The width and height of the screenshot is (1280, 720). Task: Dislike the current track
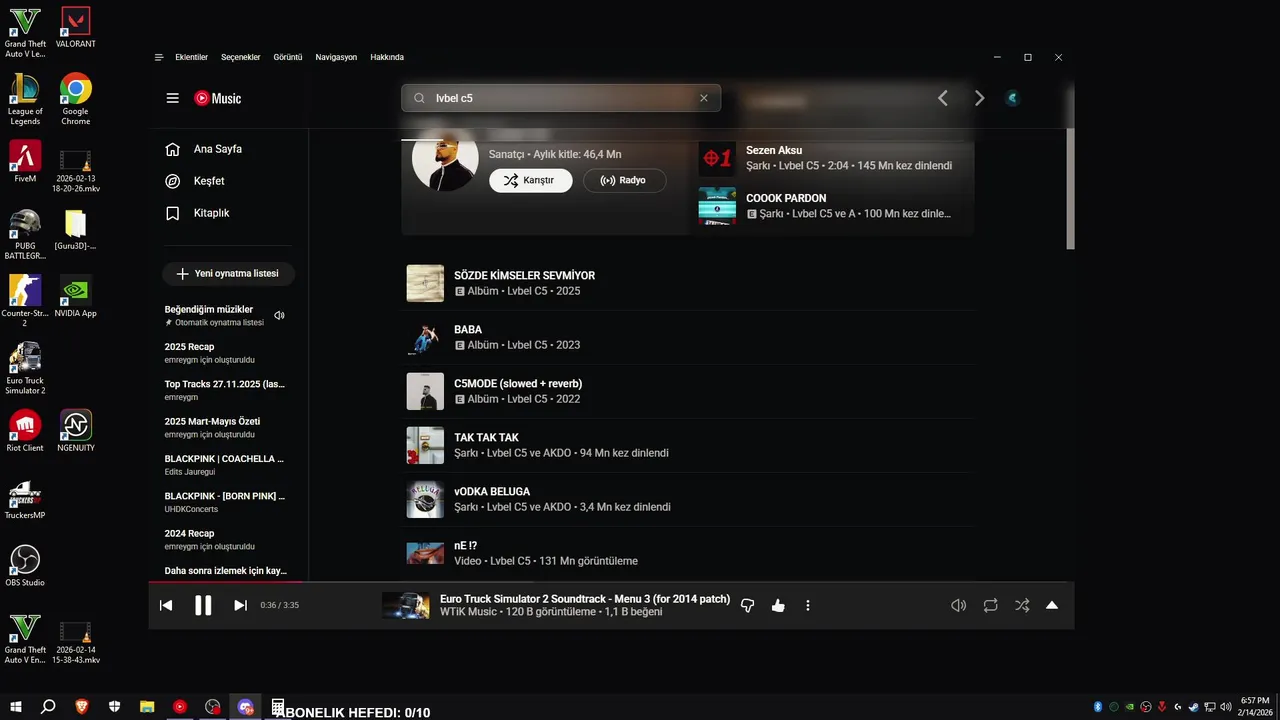click(747, 605)
